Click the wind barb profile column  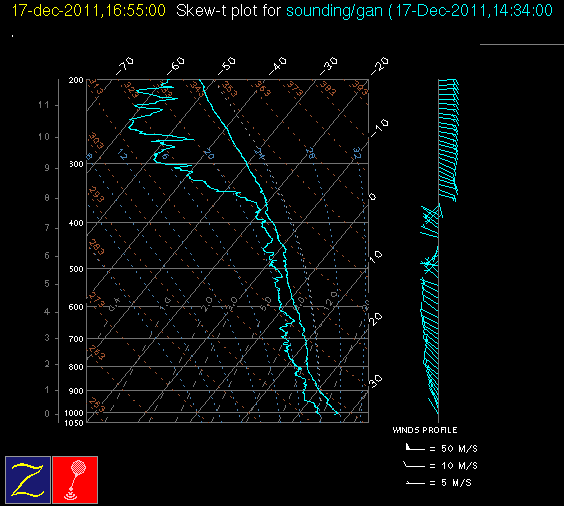[439, 251]
